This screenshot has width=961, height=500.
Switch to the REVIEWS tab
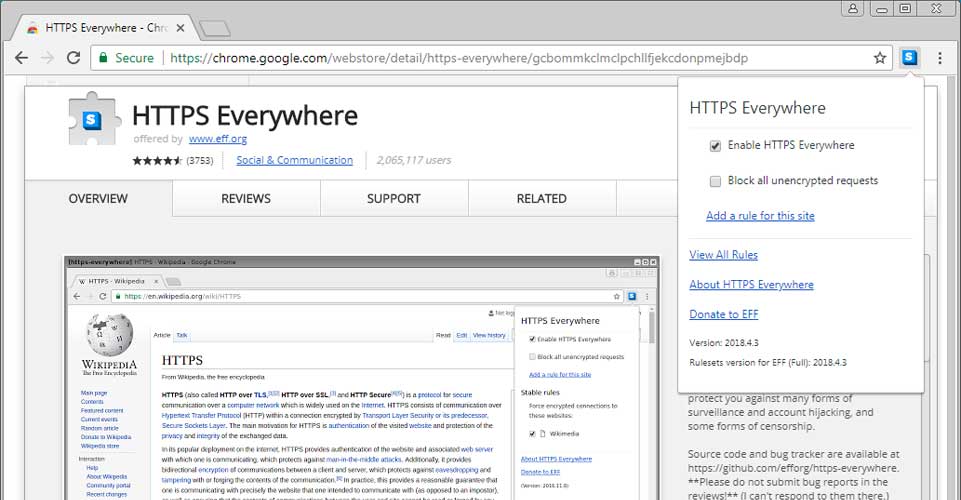coord(246,199)
